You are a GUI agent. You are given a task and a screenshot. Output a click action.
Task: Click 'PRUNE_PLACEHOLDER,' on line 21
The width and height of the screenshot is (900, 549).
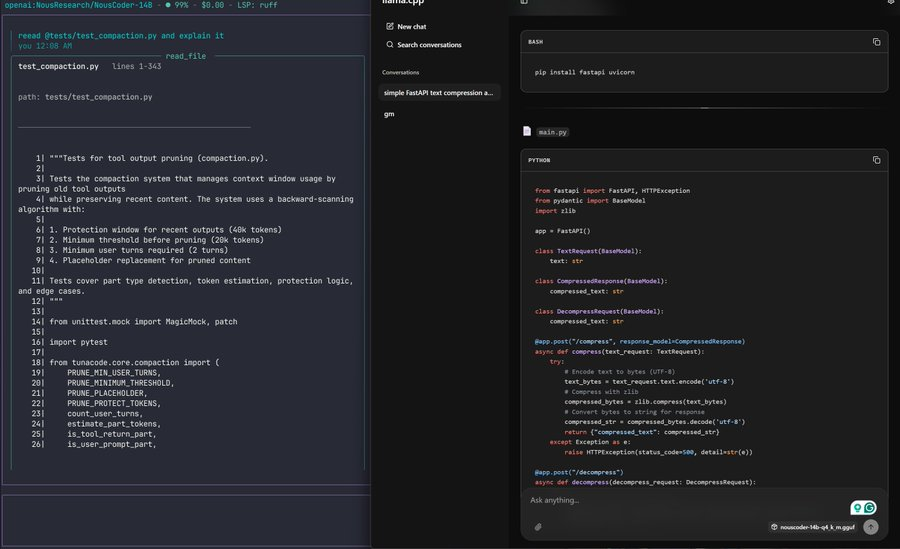point(107,393)
